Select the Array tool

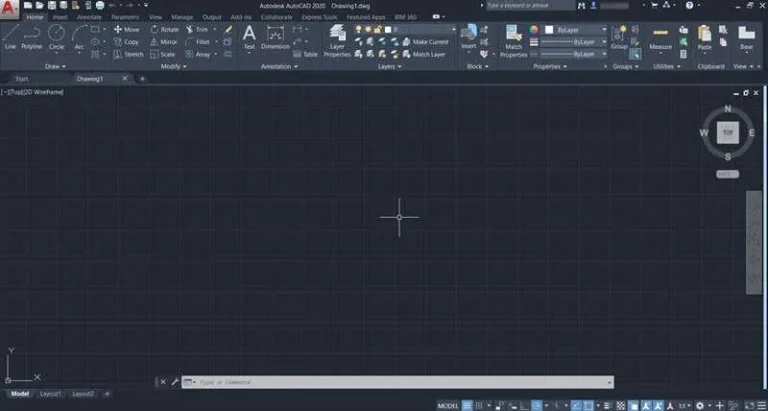198,54
